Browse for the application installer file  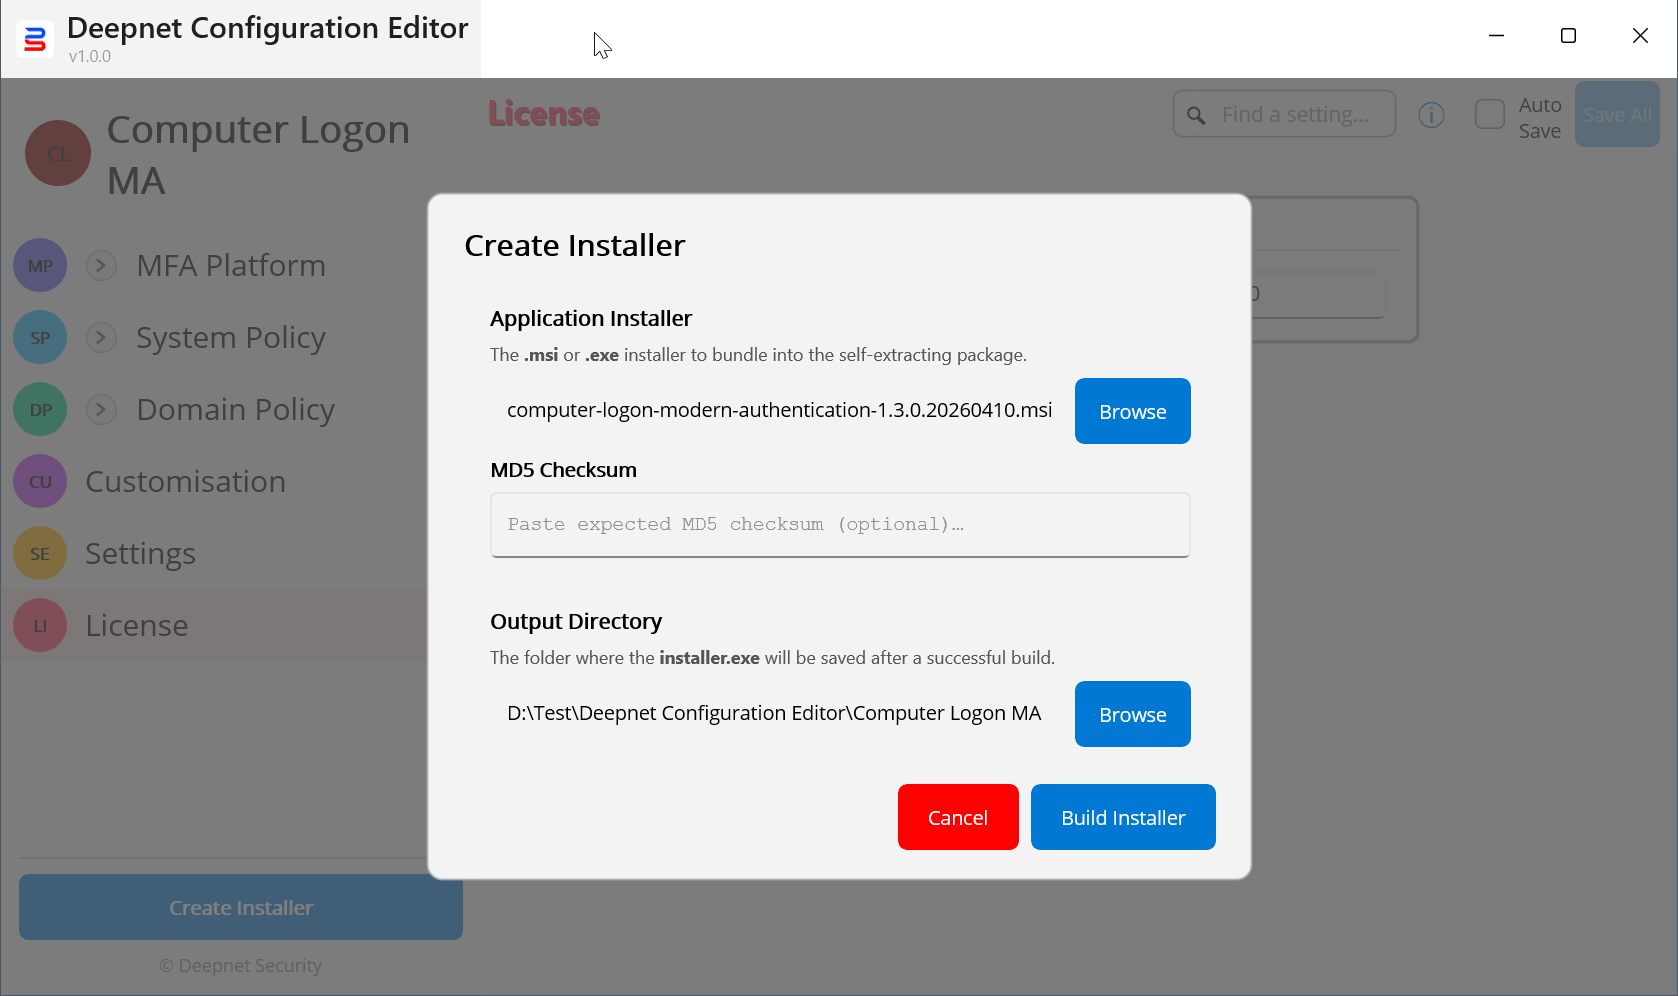coord(1132,411)
